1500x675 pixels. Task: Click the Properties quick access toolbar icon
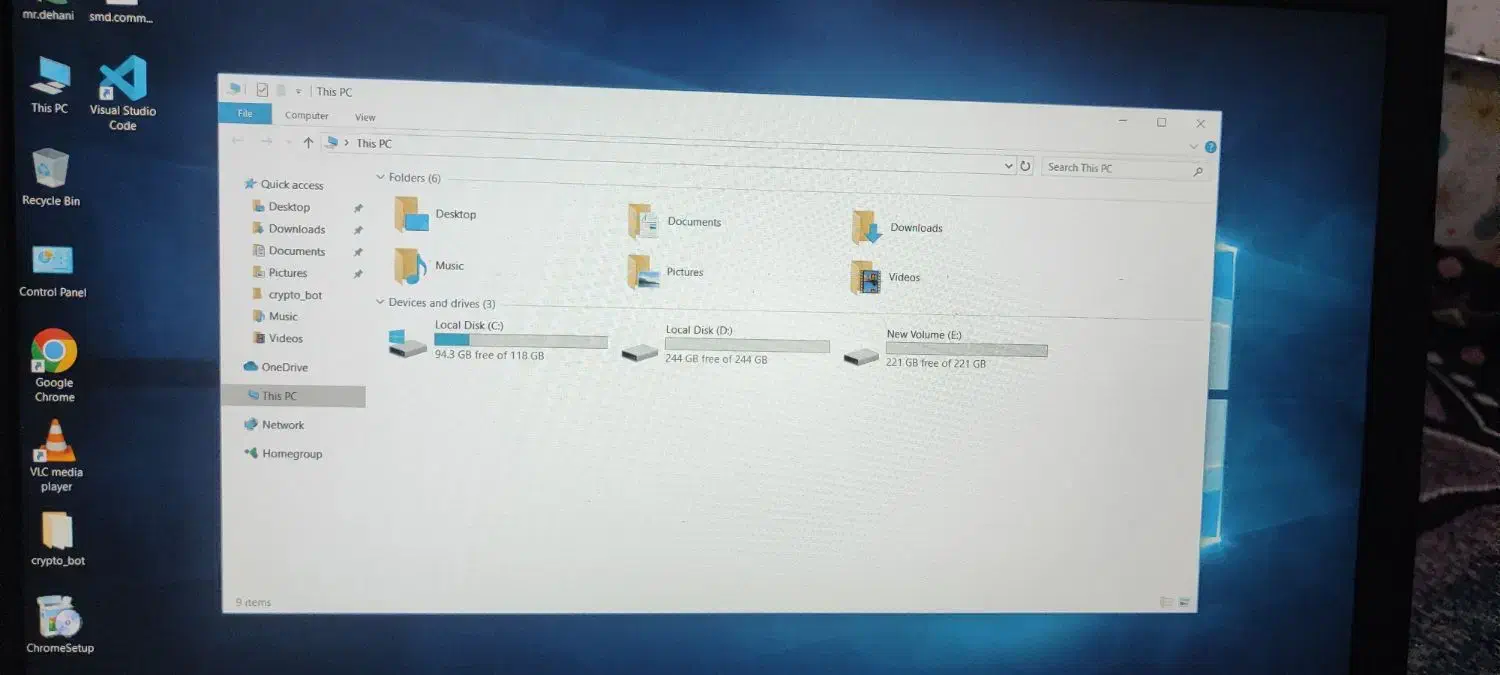point(262,90)
